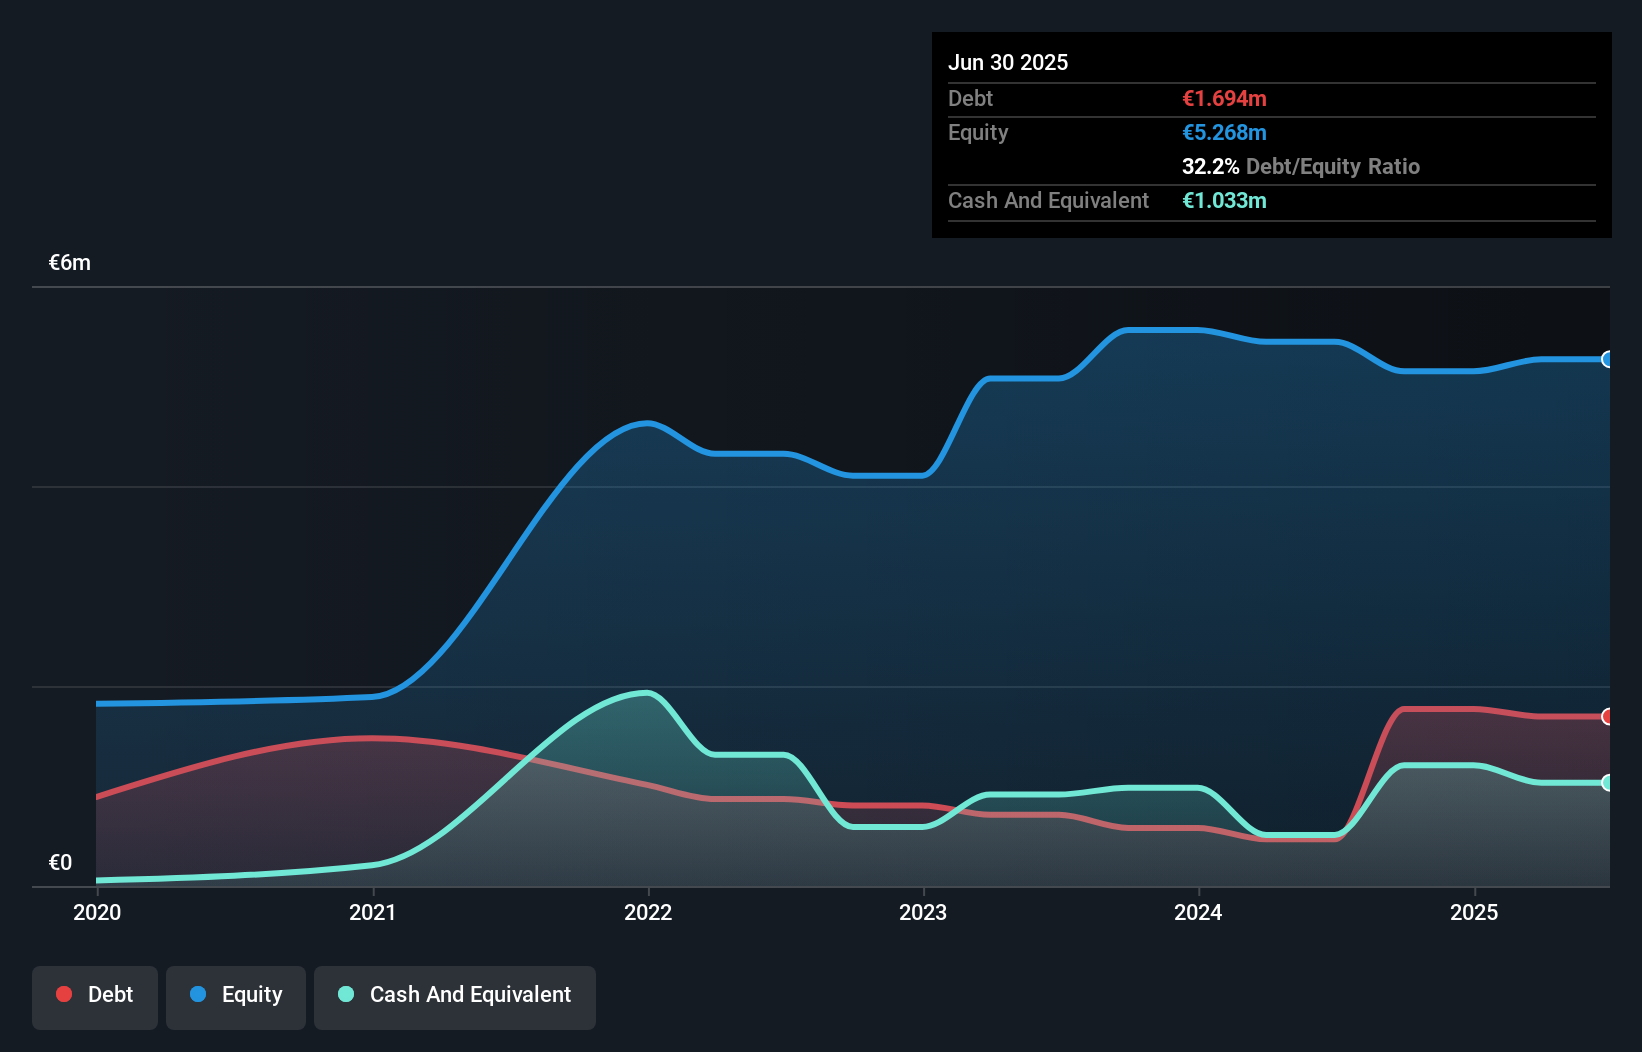Viewport: 1642px width, 1052px height.
Task: Click the red Debt value €1.694m
Action: point(1224,98)
